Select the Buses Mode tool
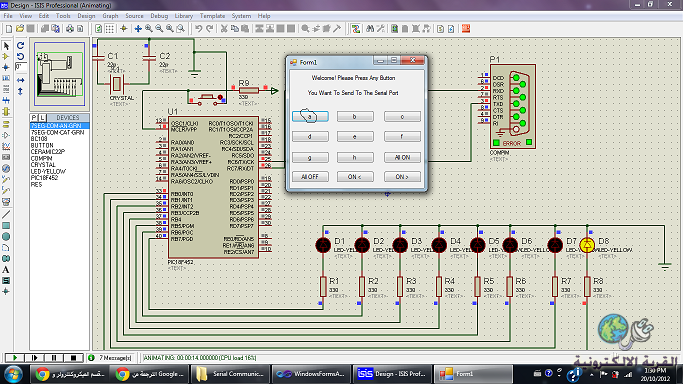Viewport: 683px width, 384px height. (6, 101)
